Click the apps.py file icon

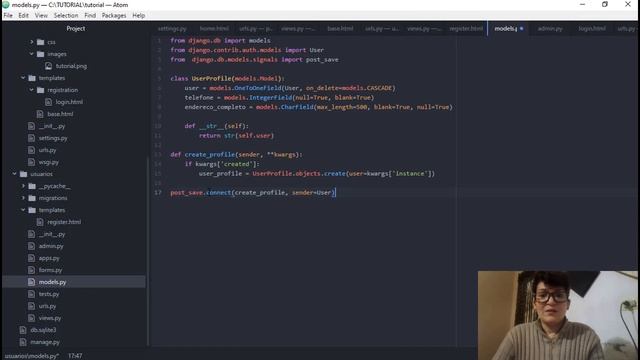31,258
